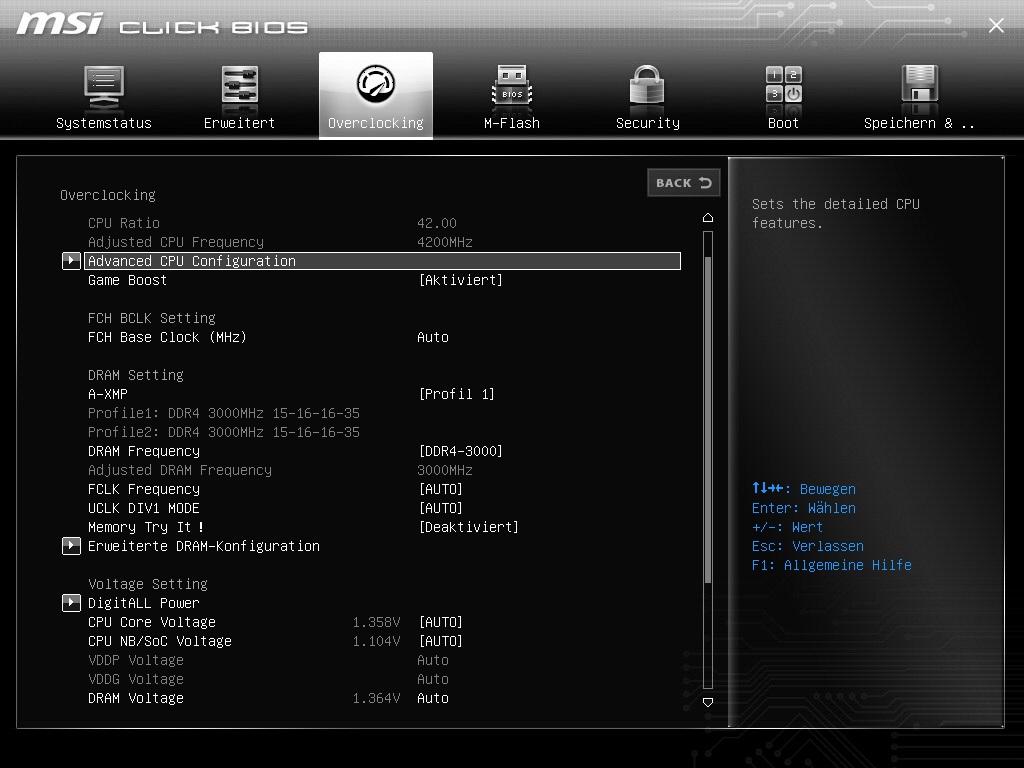The height and width of the screenshot is (768, 1024).
Task: Switch to the M-Flash tab label
Action: point(512,123)
